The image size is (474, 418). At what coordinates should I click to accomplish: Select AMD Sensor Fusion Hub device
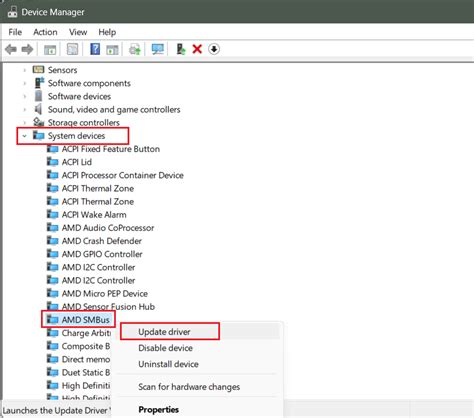[x=108, y=306]
